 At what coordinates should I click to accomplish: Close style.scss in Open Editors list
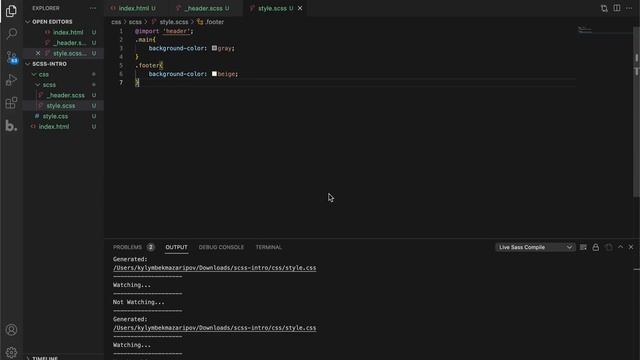coord(38,53)
